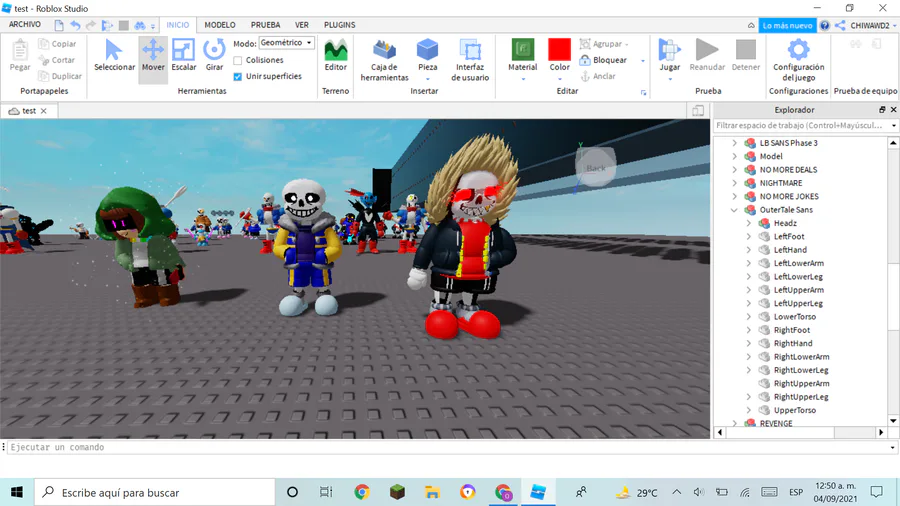Select the INICIO tab
The width and height of the screenshot is (900, 506).
[177, 25]
